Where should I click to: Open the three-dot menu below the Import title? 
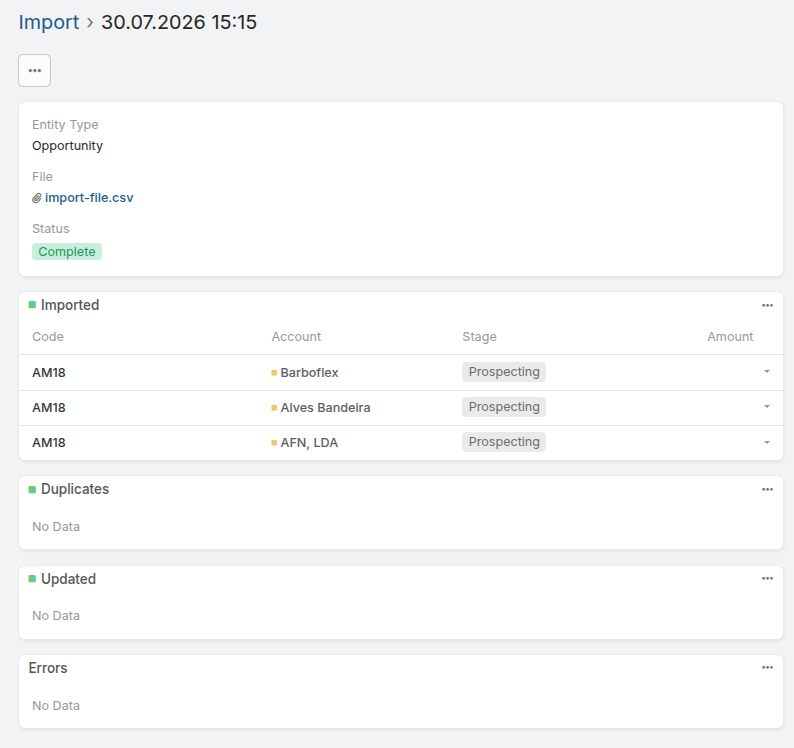click(x=34, y=70)
